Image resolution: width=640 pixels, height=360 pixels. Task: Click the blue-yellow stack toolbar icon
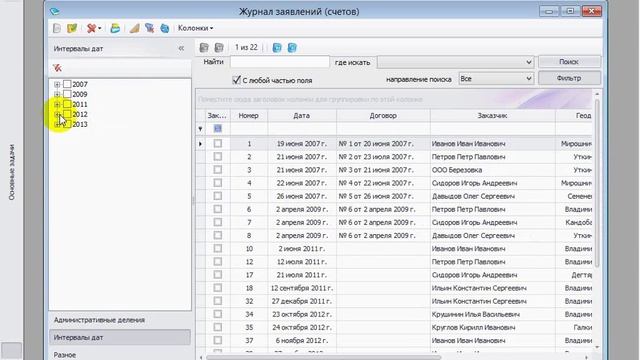tap(115, 28)
